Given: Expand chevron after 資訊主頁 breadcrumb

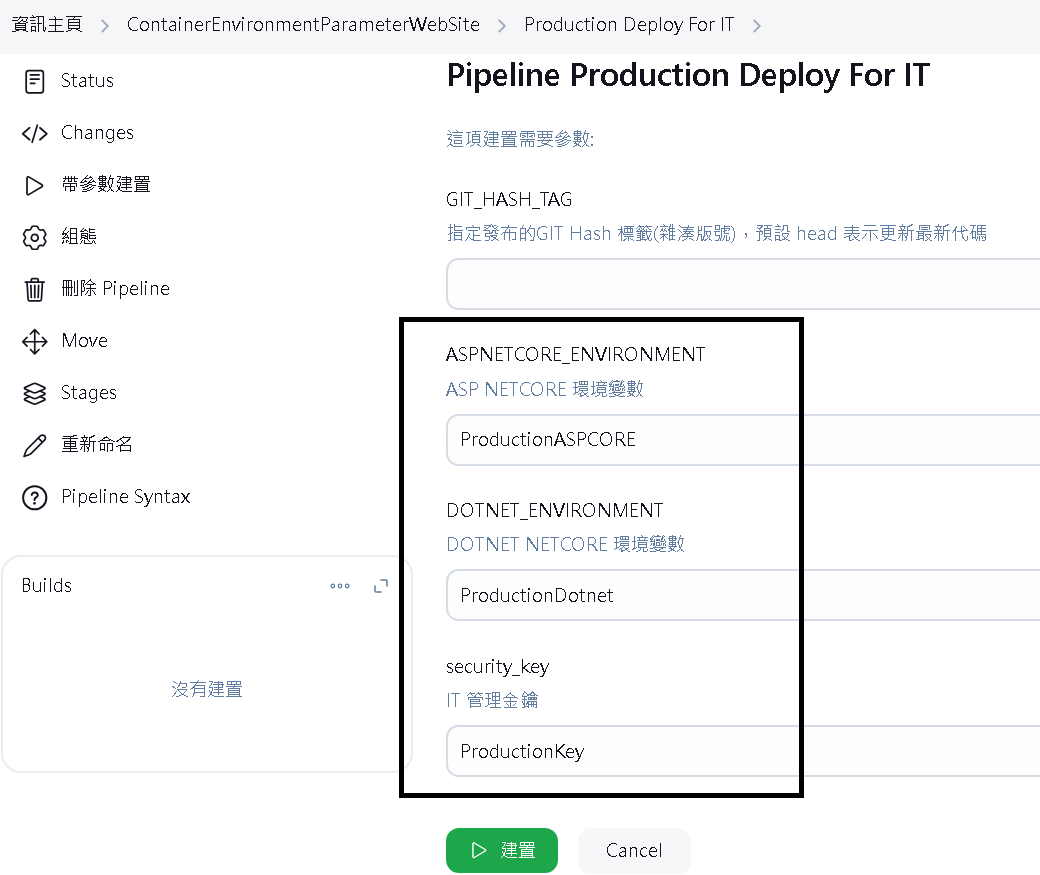Looking at the screenshot, I should coord(104,26).
